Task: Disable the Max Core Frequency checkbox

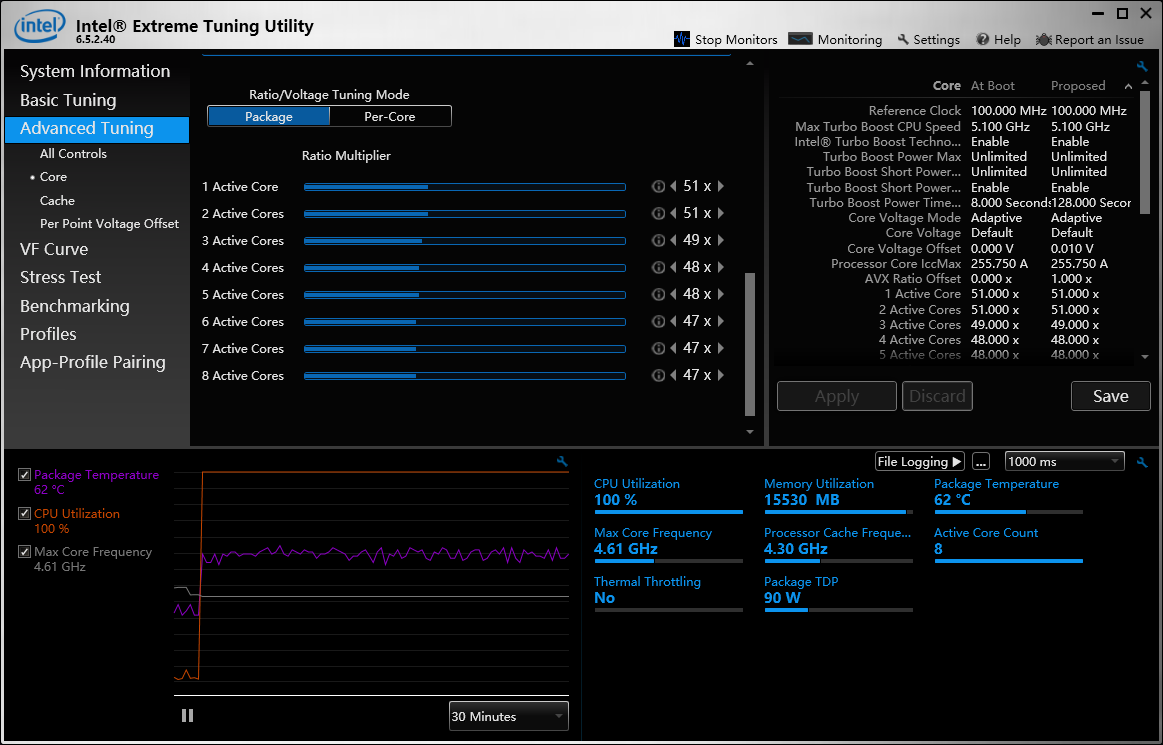Action: (x=25, y=551)
